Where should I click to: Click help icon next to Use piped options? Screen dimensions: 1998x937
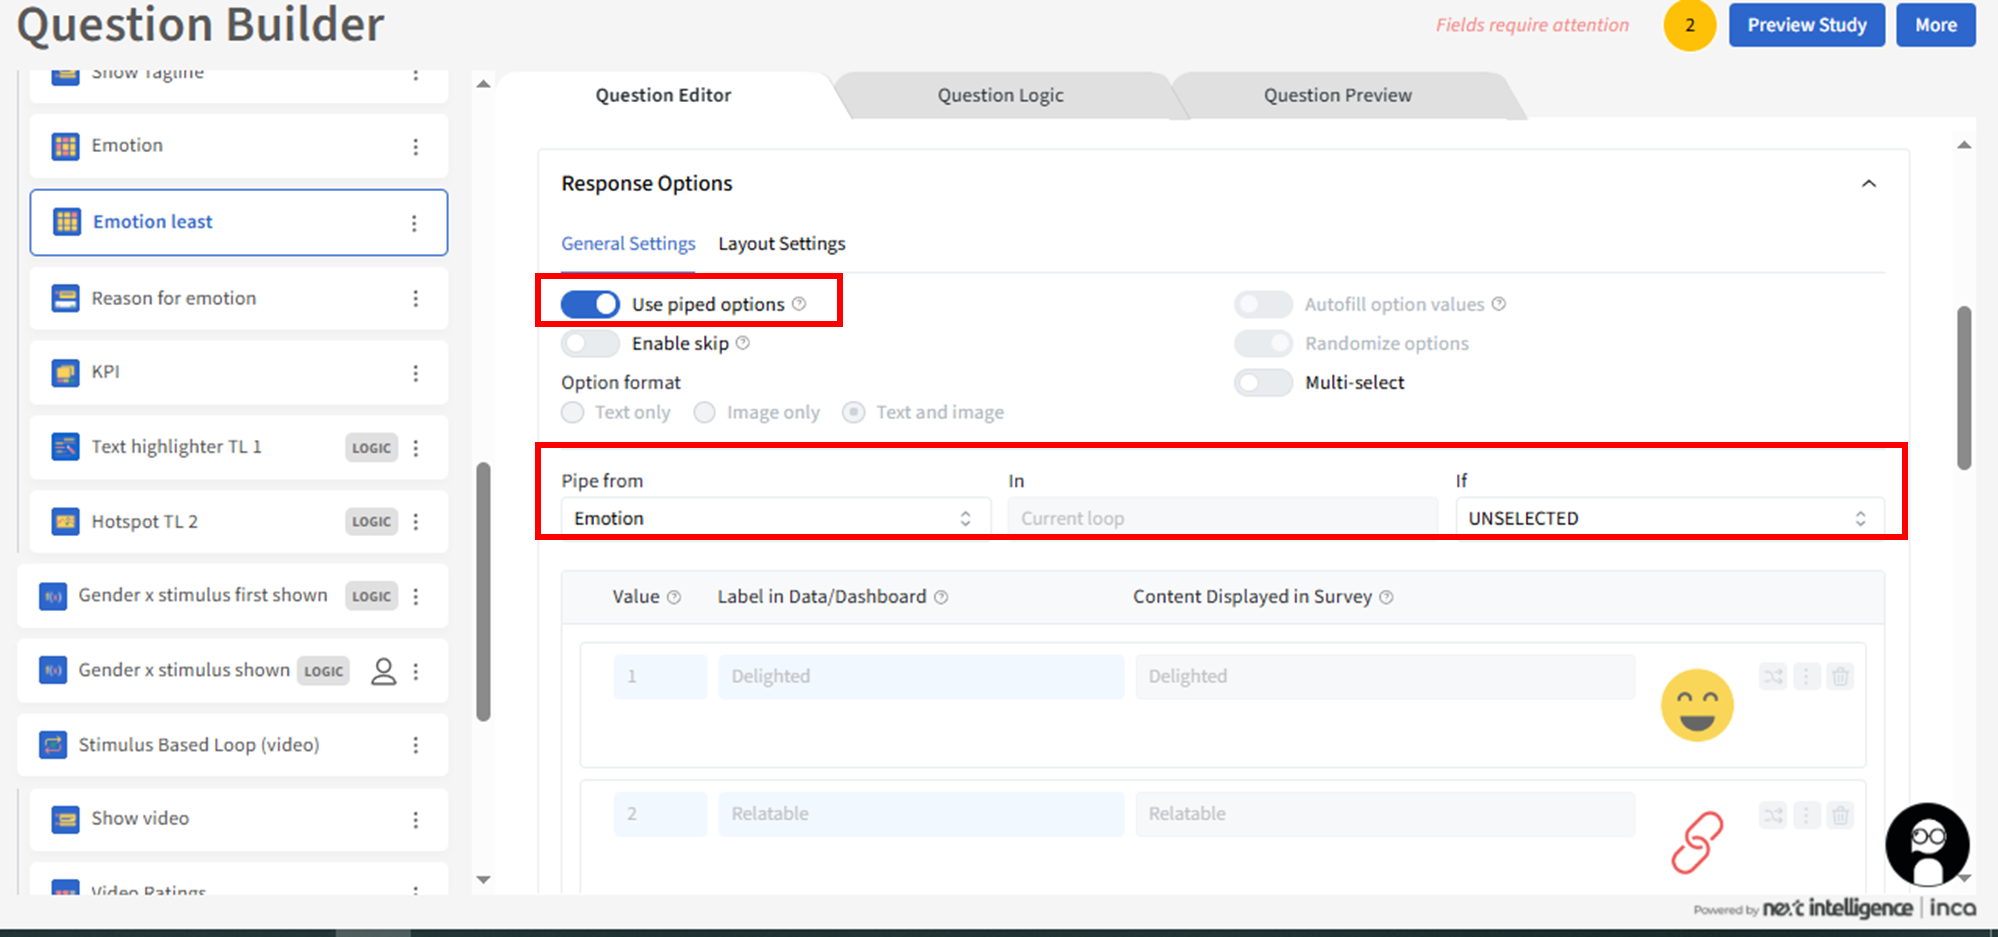point(799,304)
